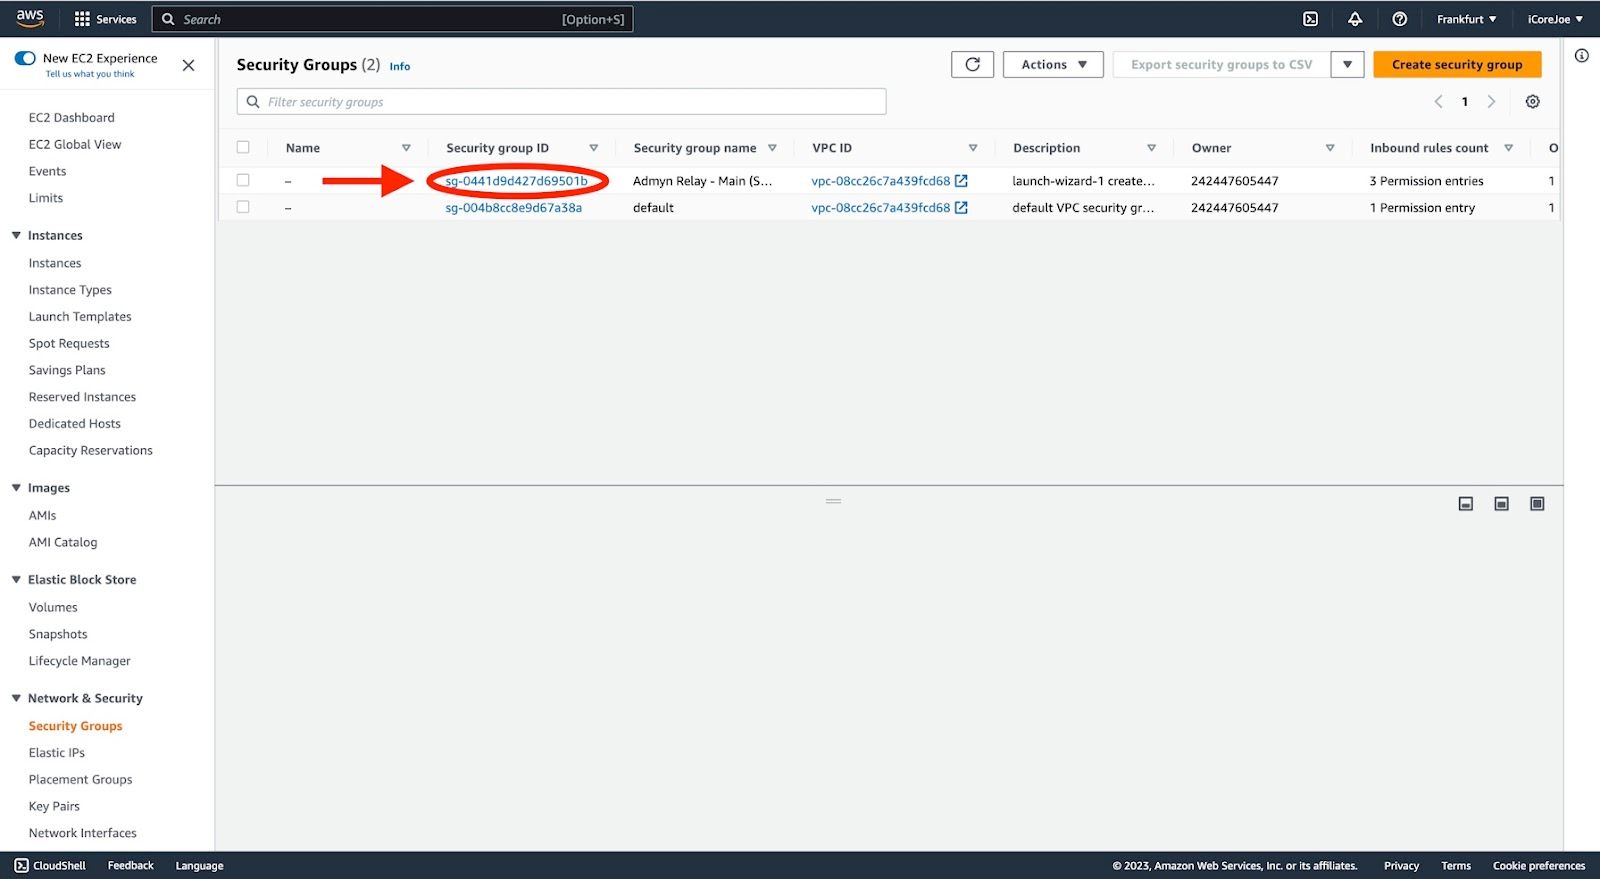Sort by Inbound rules count column
Screen dimensions: 1600x879
1508,148
